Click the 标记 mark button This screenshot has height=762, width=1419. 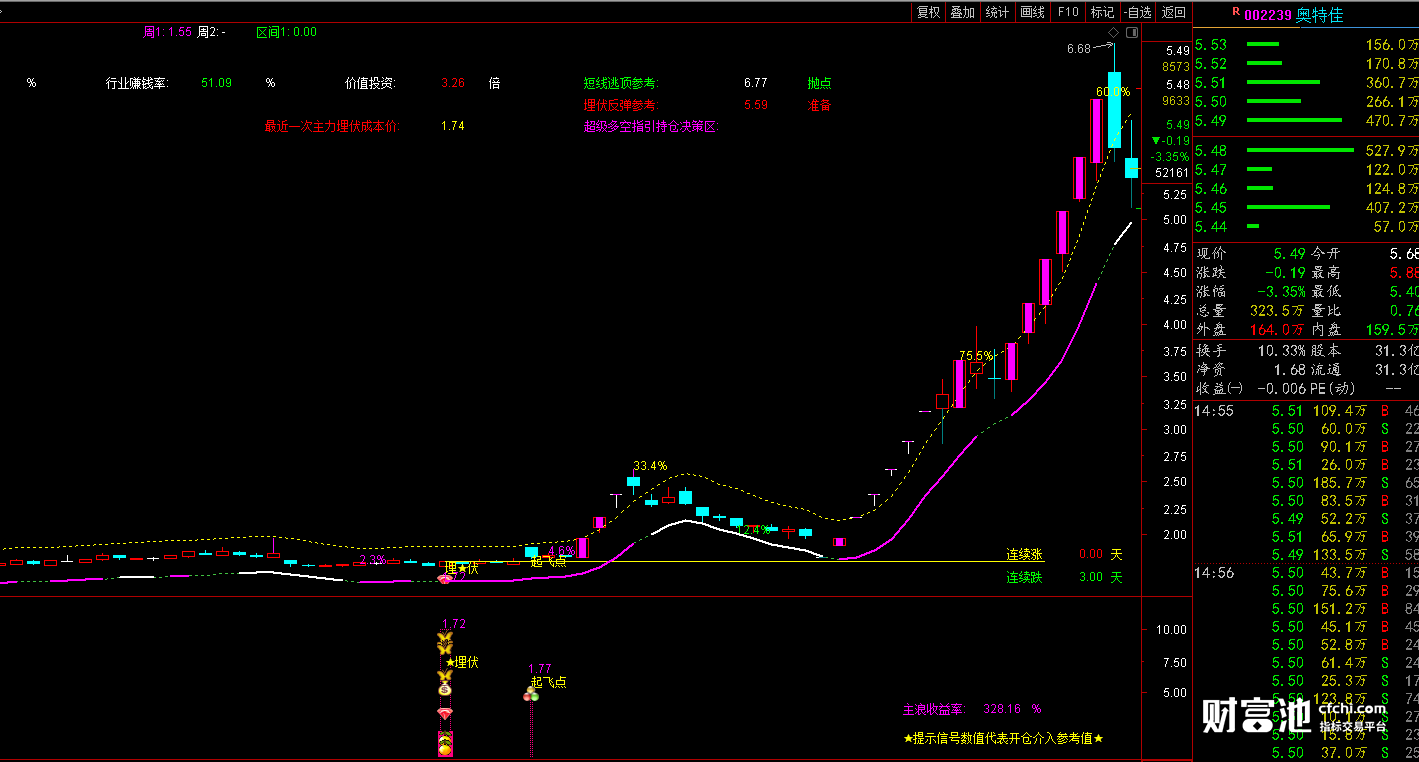point(1102,12)
